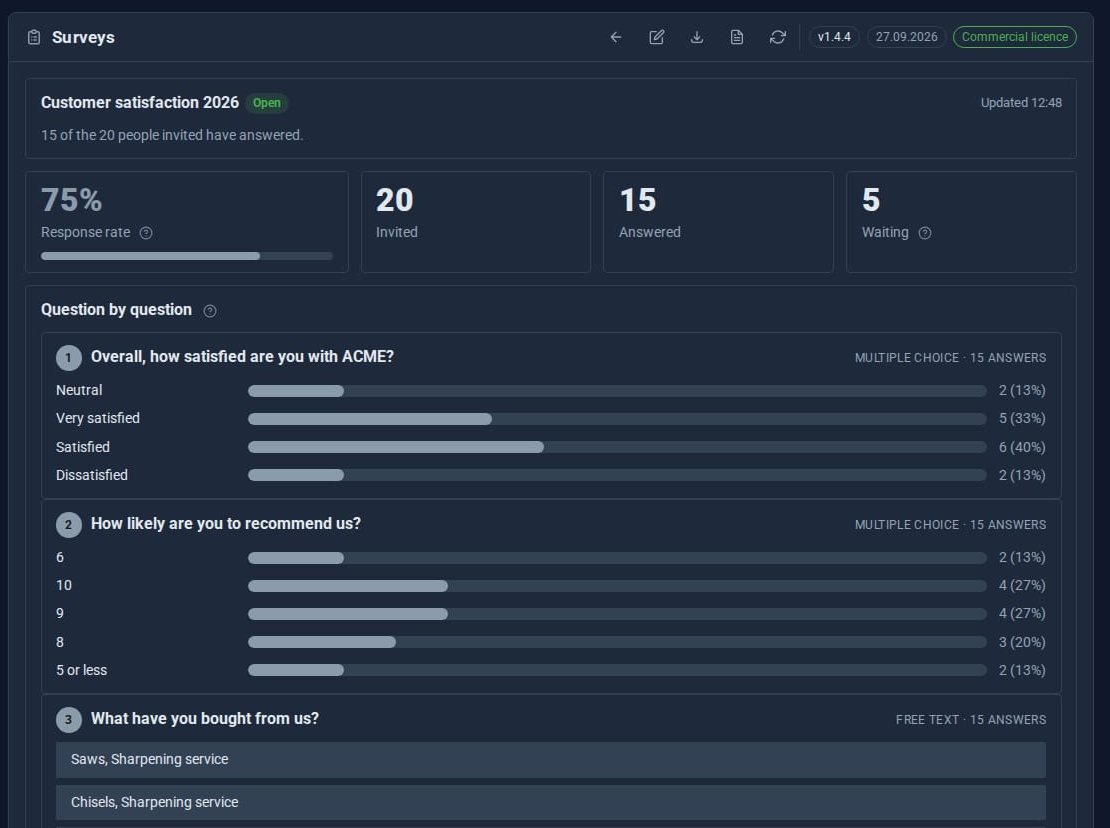Viewport: 1110px width, 828px height.
Task: Click 'How likely are you to recommend us?'
Action: coord(226,524)
